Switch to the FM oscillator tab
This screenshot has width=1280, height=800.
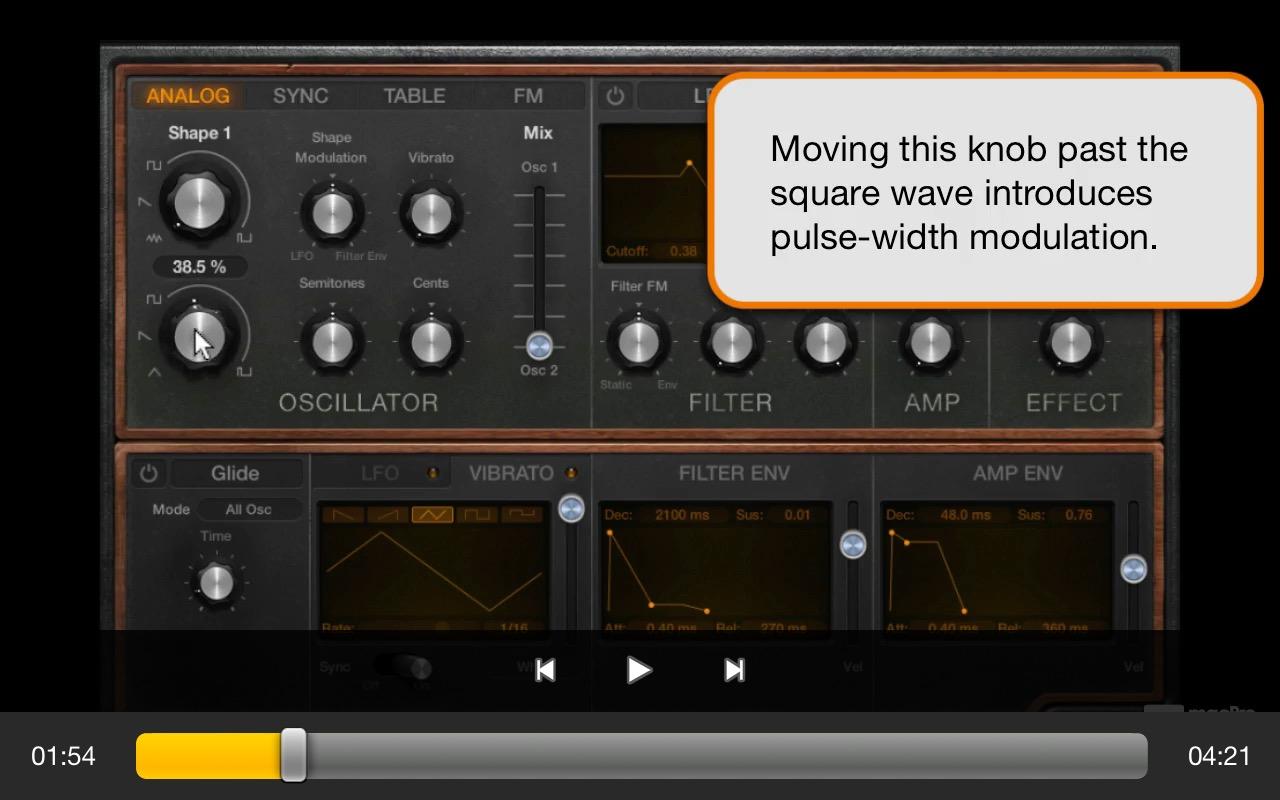[x=528, y=96]
